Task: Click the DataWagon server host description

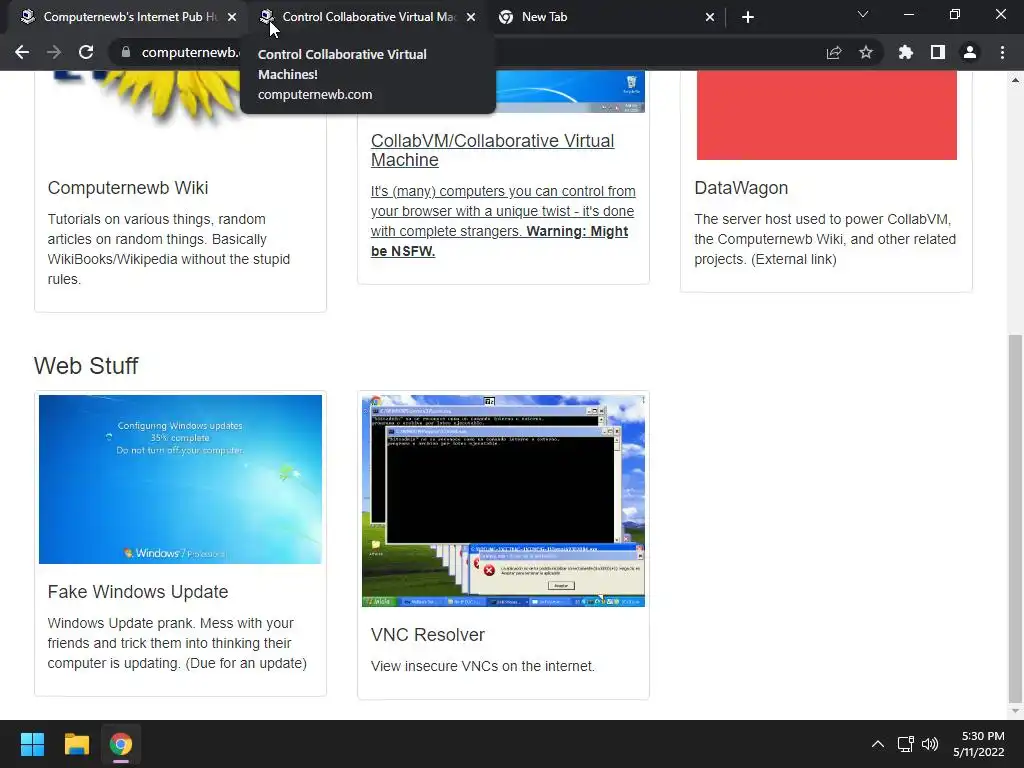Action: coord(825,239)
